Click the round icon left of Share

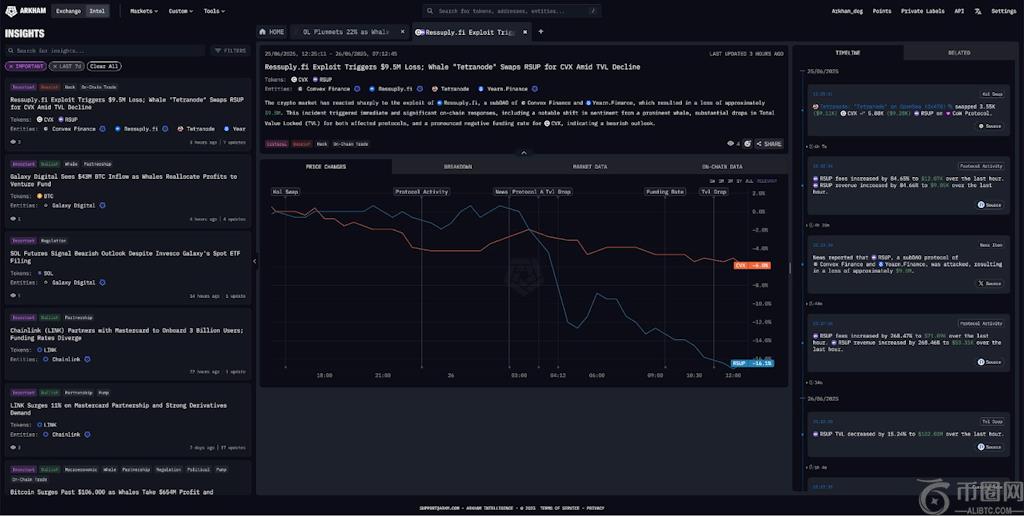747,144
